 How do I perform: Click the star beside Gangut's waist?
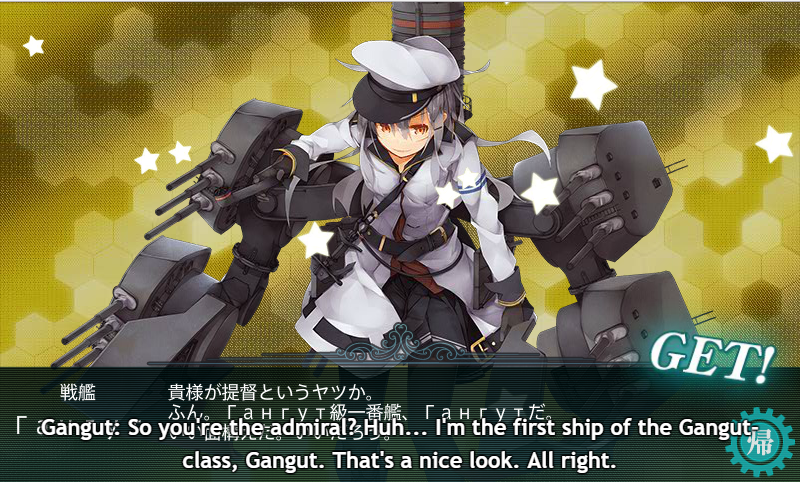pos(316,241)
